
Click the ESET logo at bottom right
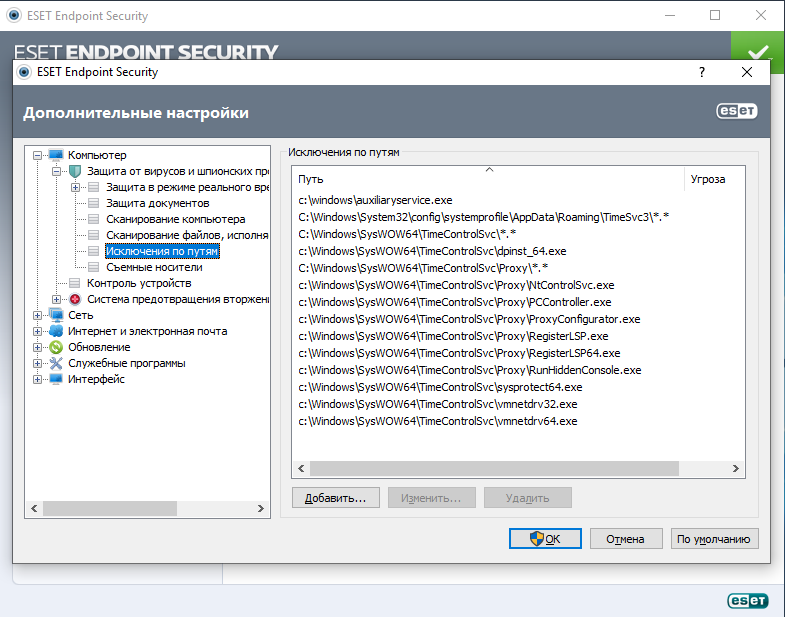[748, 600]
